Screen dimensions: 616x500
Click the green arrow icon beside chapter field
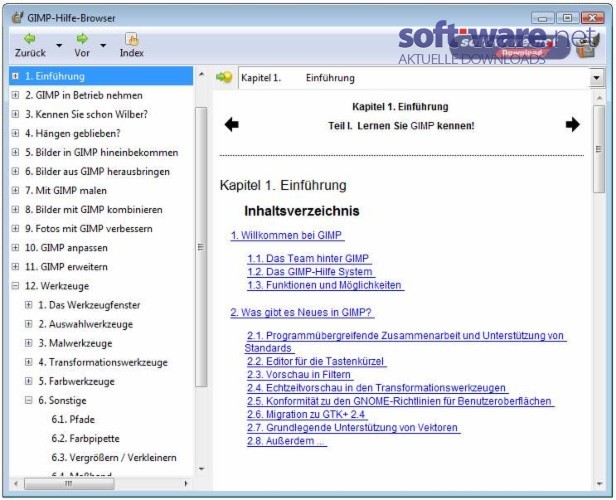click(224, 77)
